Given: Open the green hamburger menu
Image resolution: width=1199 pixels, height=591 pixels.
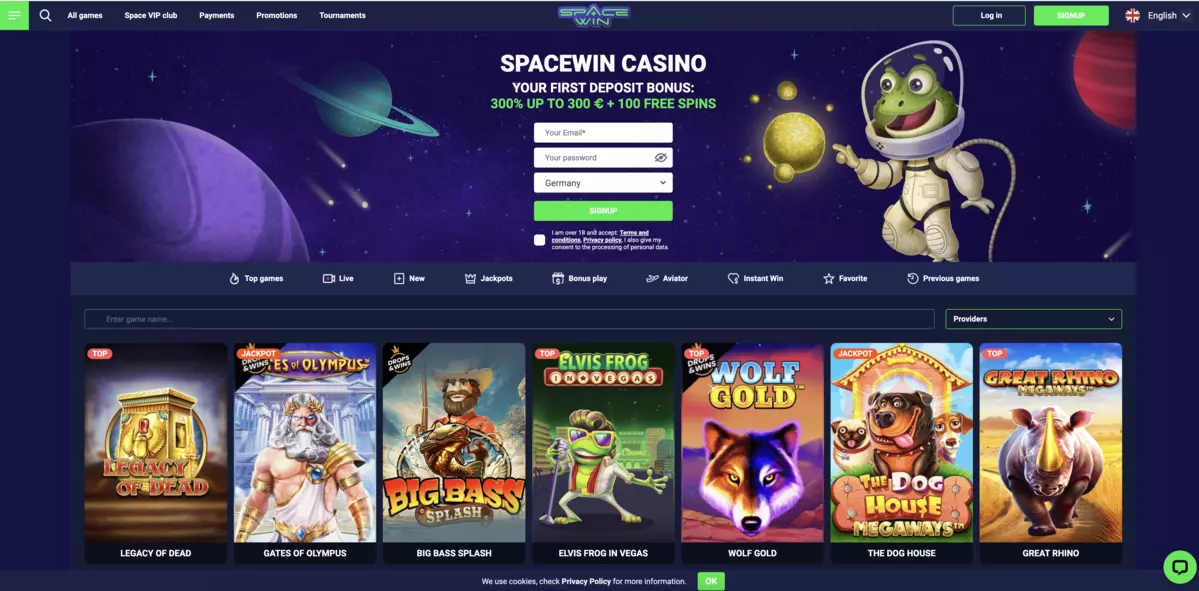Looking at the screenshot, I should click(14, 15).
